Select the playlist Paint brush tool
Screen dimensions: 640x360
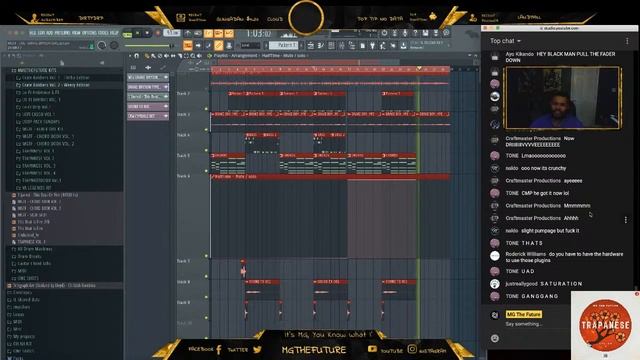(x=153, y=56)
